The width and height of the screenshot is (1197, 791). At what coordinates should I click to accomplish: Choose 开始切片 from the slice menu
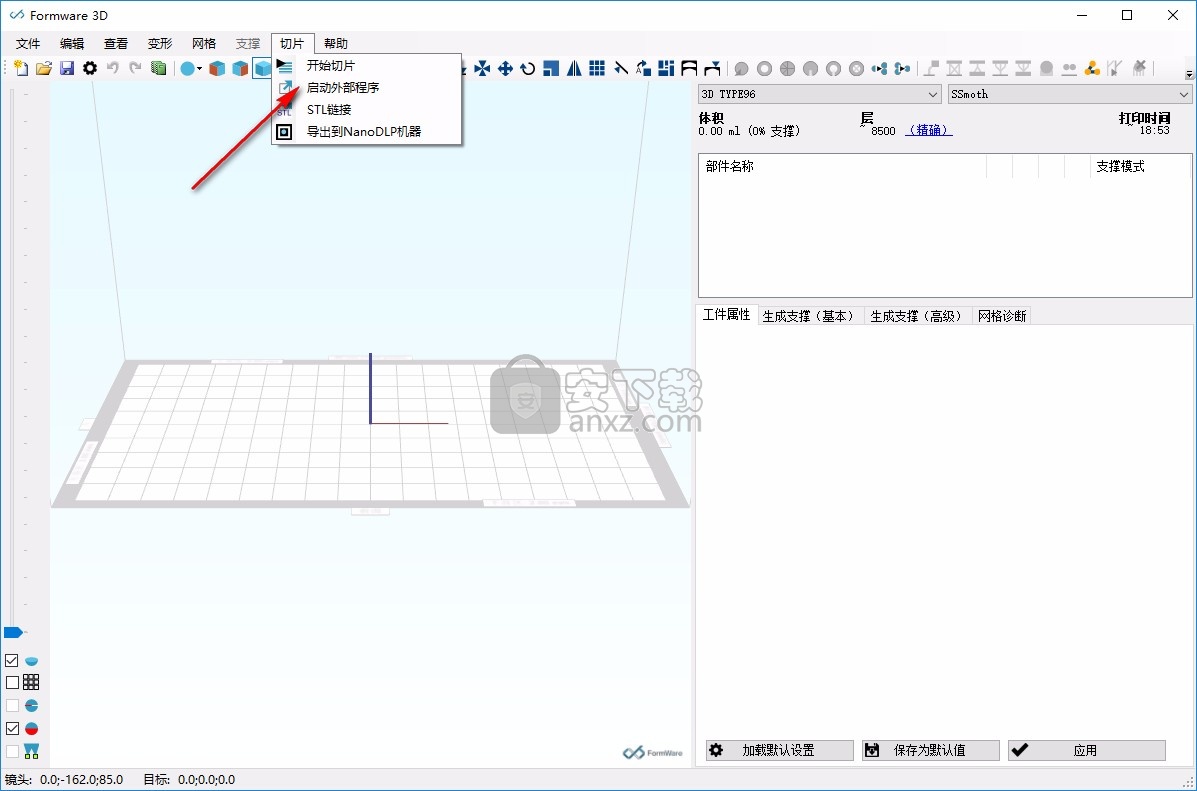pyautogui.click(x=367, y=66)
